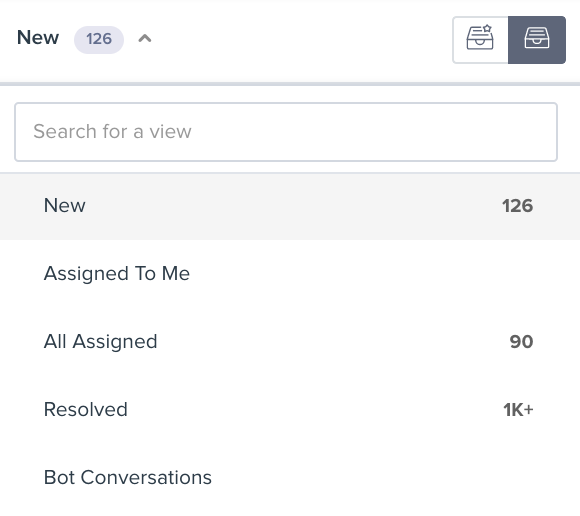Viewport: 580px width, 516px height.
Task: Select the All Assigned view
Action: point(290,342)
